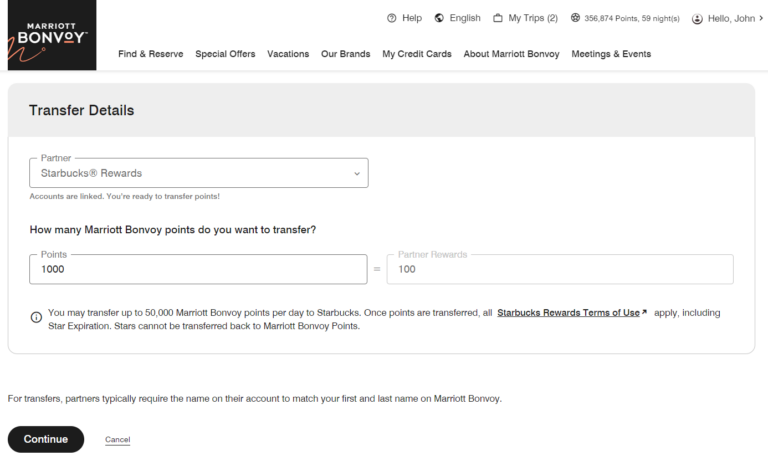Click the Help link text

point(412,18)
